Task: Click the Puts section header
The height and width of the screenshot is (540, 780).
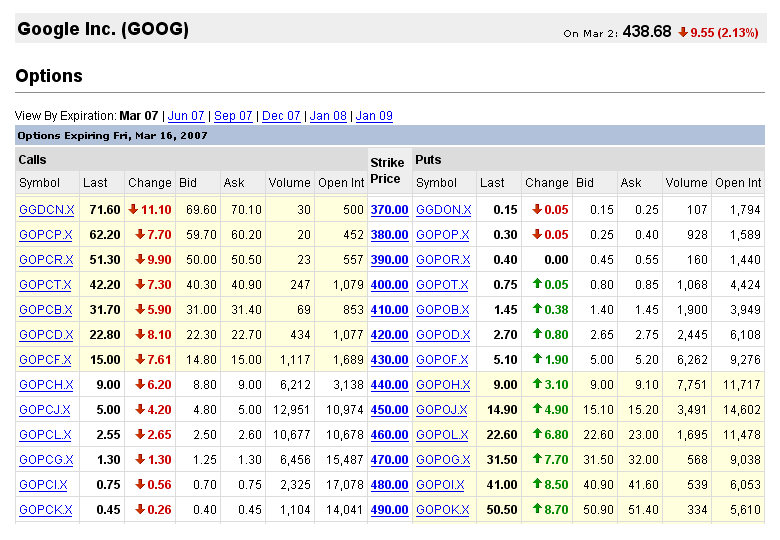Action: click(428, 160)
